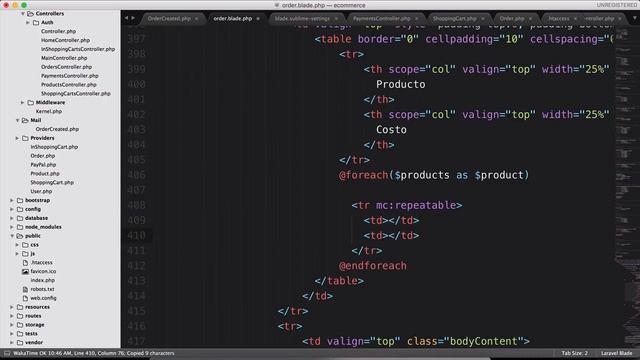Click the status bar panel switcher icon
Viewport: 640px width, 360px height.
7,353
